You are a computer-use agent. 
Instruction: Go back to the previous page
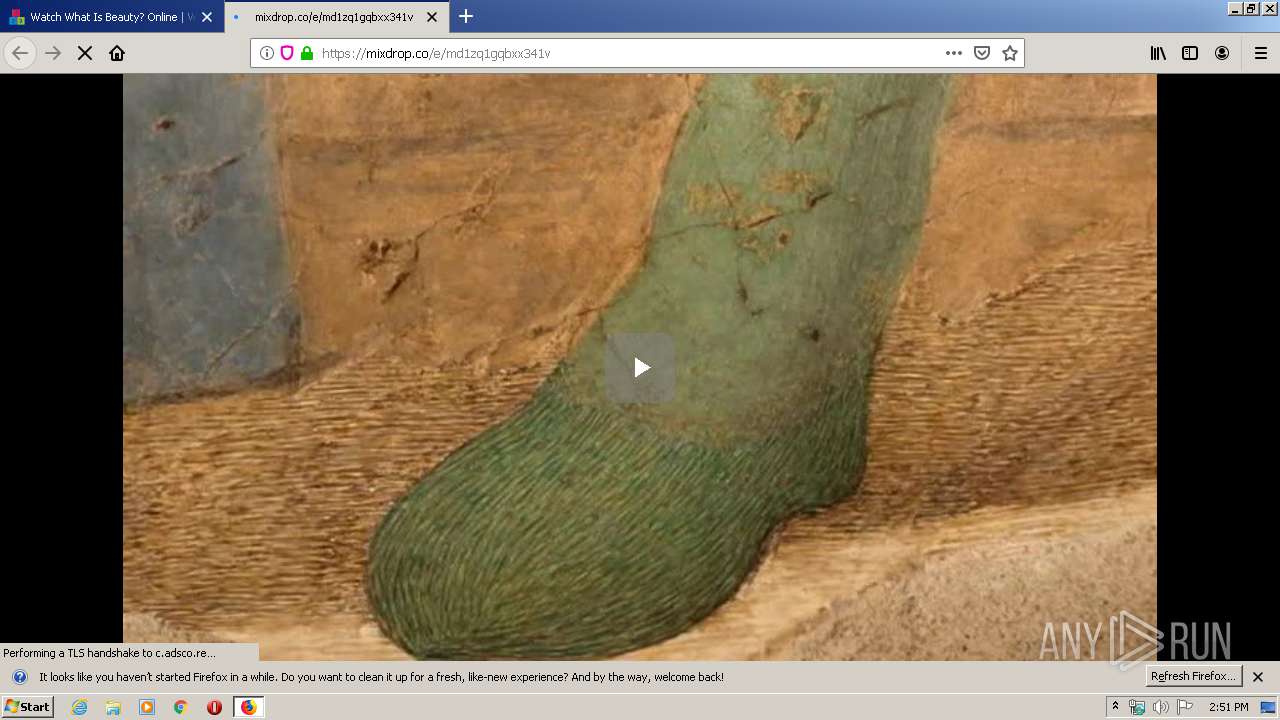[20, 53]
